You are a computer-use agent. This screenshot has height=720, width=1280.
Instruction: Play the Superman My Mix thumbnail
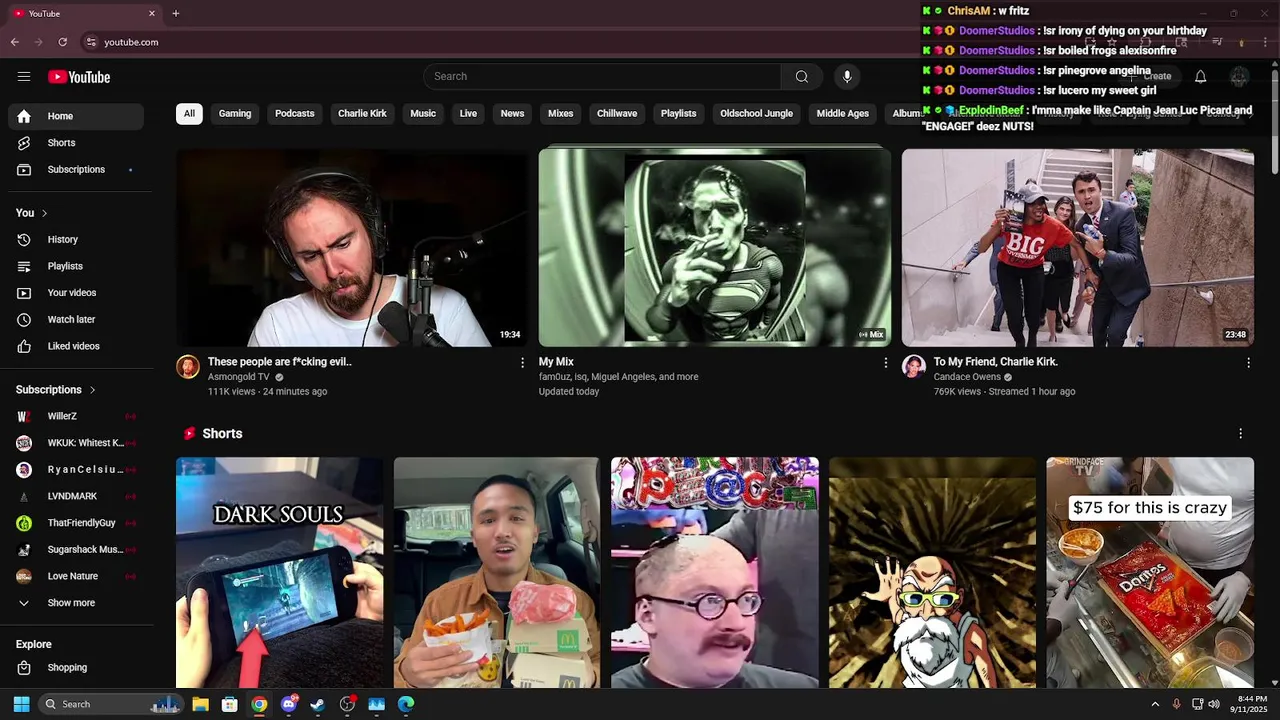tap(715, 248)
